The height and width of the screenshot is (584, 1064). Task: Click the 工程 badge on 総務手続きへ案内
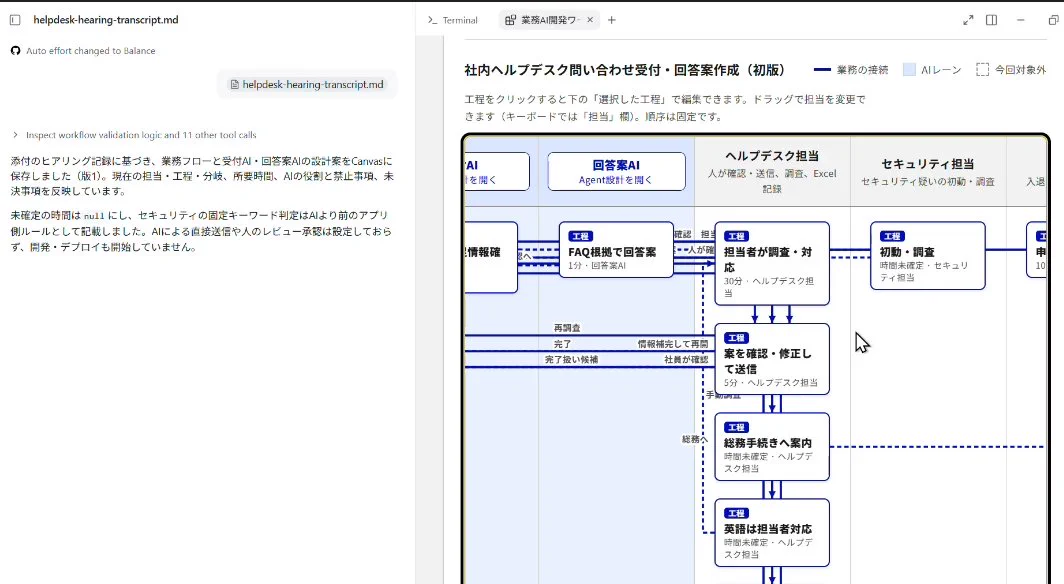736,427
